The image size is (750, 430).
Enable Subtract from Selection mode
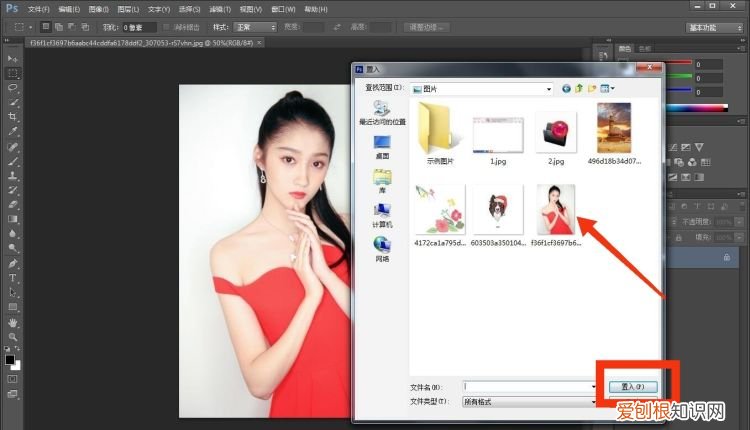(x=72, y=27)
